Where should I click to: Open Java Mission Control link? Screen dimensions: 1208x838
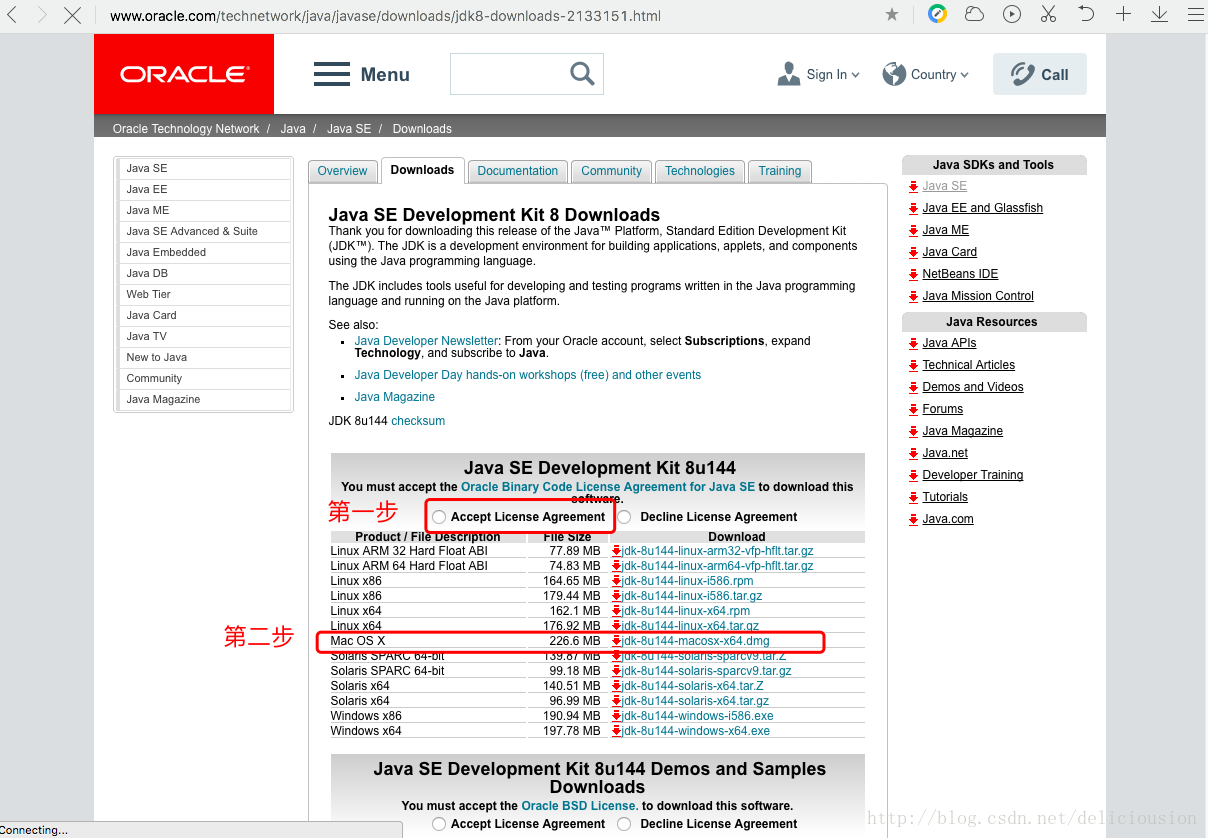[x=978, y=296]
